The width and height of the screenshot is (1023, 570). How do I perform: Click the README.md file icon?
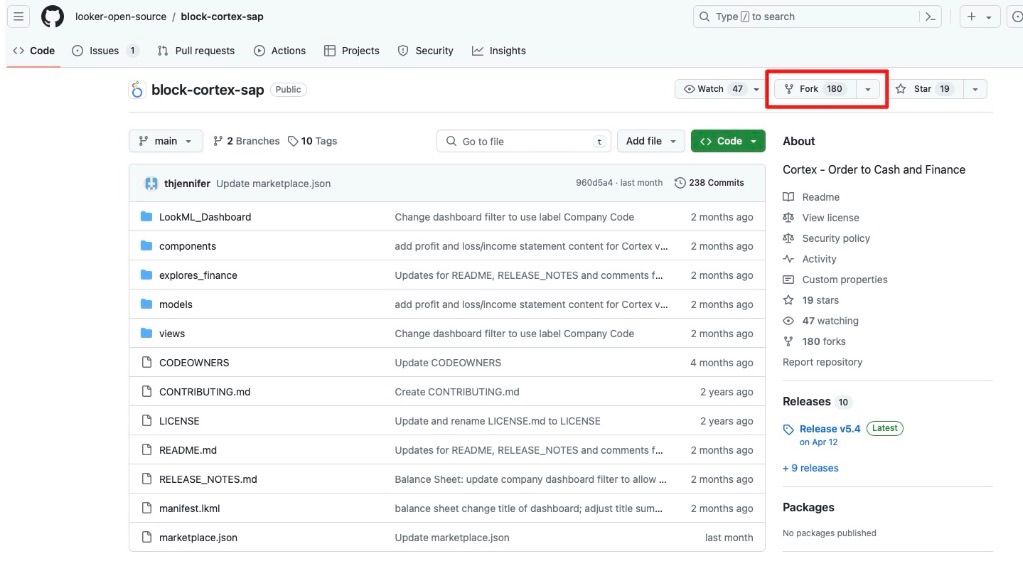[x=146, y=449]
